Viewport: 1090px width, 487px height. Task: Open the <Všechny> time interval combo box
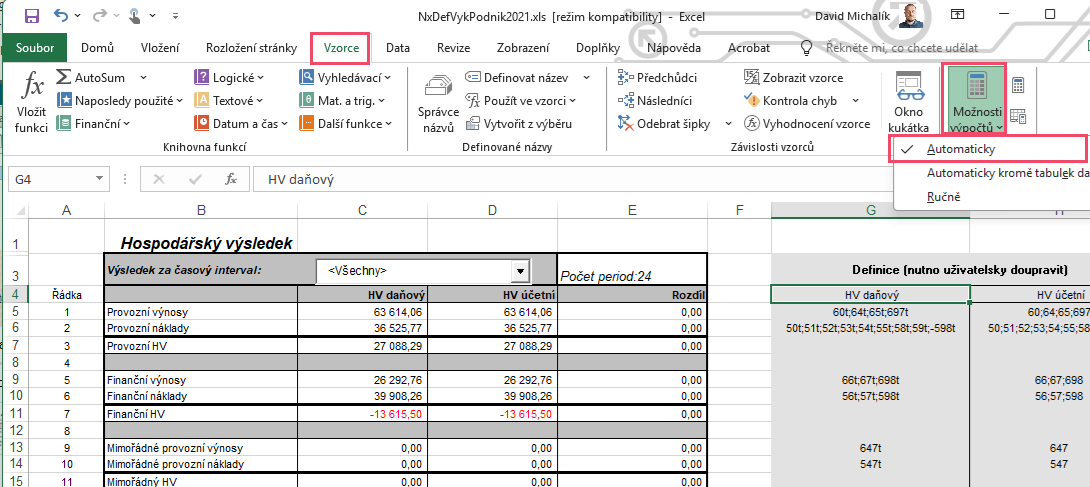pos(519,271)
